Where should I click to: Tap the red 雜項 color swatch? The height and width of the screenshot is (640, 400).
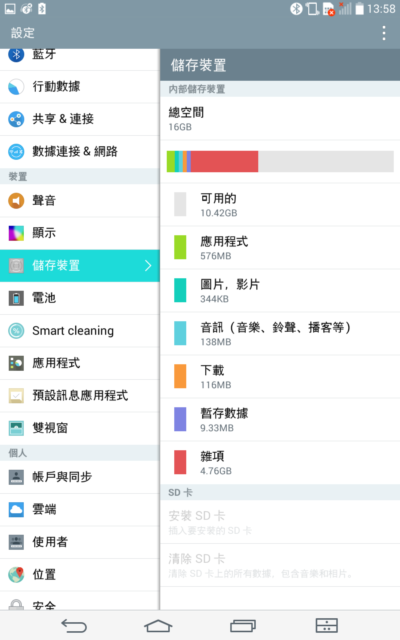coord(180,462)
